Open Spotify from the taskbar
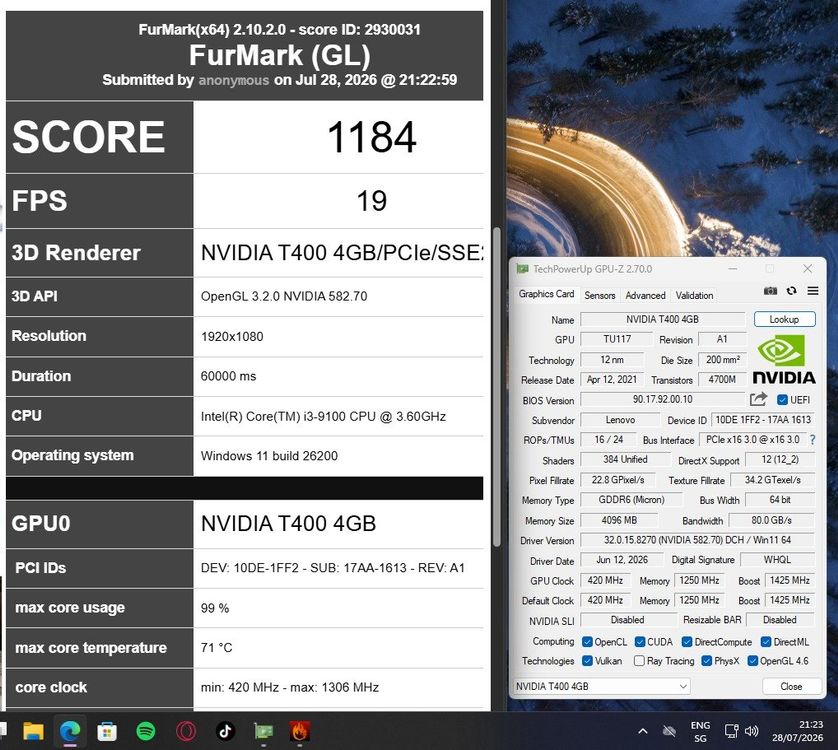This screenshot has height=750, width=838. click(146, 731)
